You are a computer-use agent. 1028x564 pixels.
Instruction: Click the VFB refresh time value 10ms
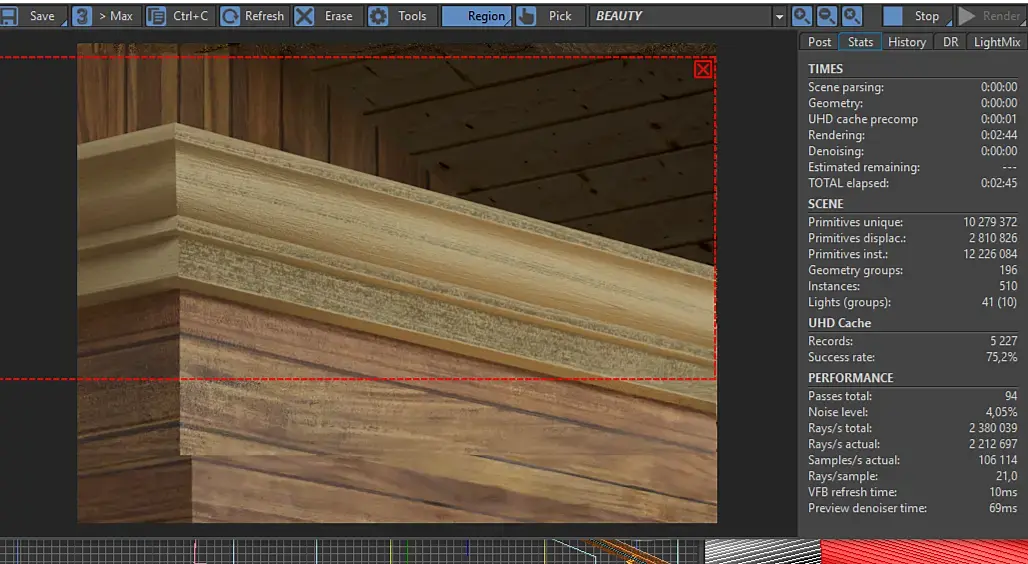click(1004, 492)
